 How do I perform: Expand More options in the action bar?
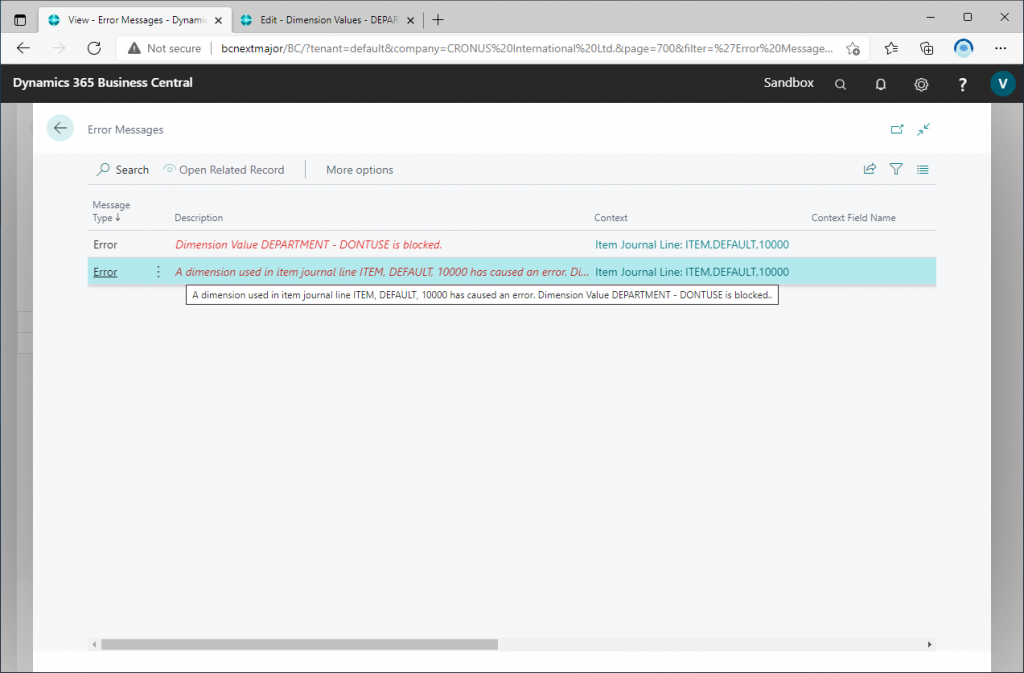click(359, 170)
